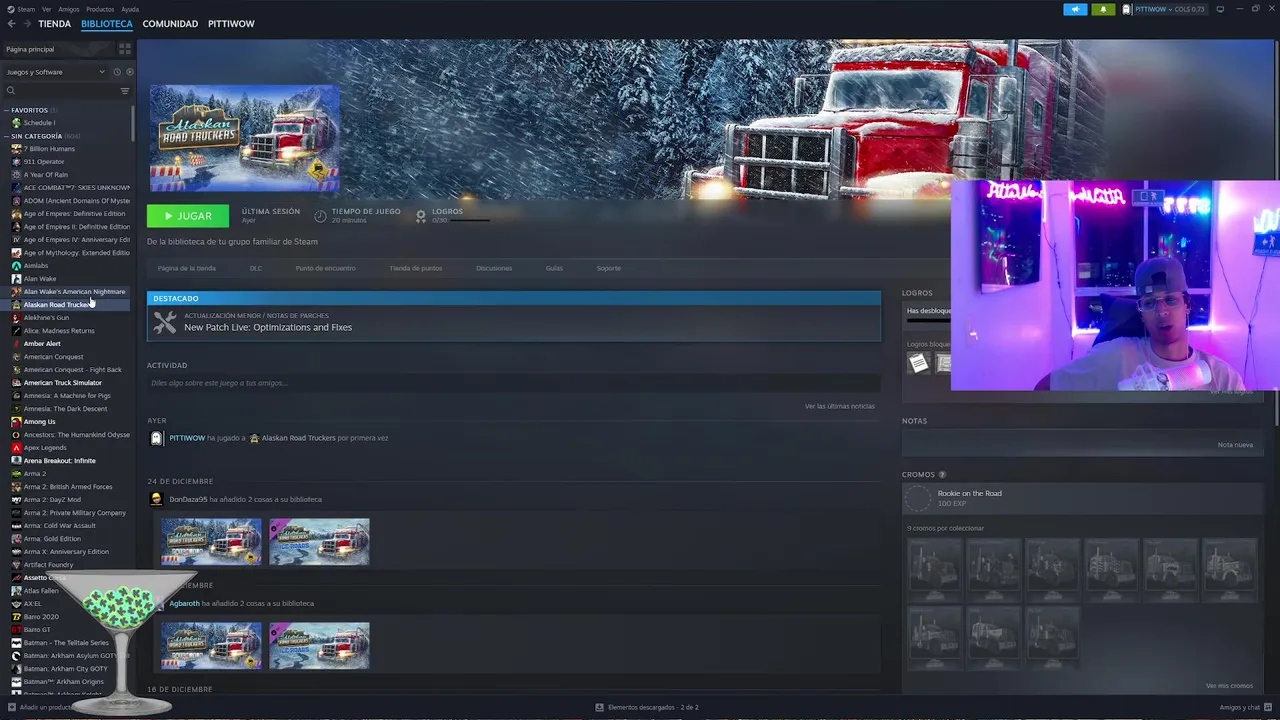Open the collections grid view icon
The height and width of the screenshot is (720, 1280).
125,49
